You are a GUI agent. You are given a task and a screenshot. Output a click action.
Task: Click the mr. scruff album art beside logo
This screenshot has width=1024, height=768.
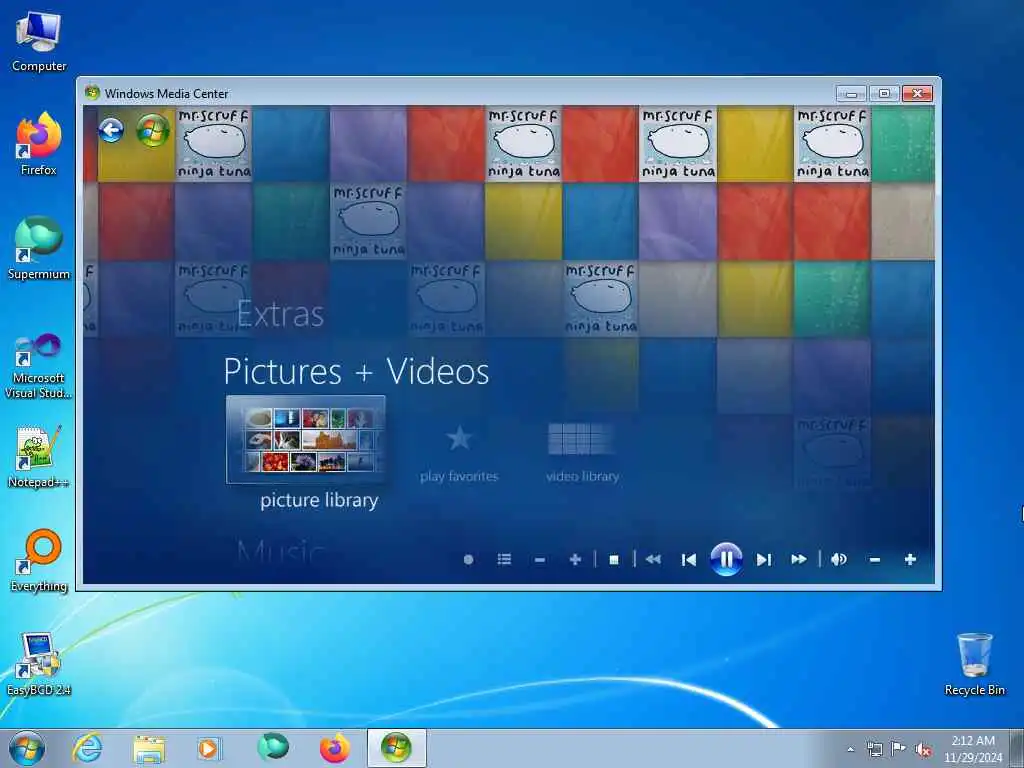[x=214, y=144]
